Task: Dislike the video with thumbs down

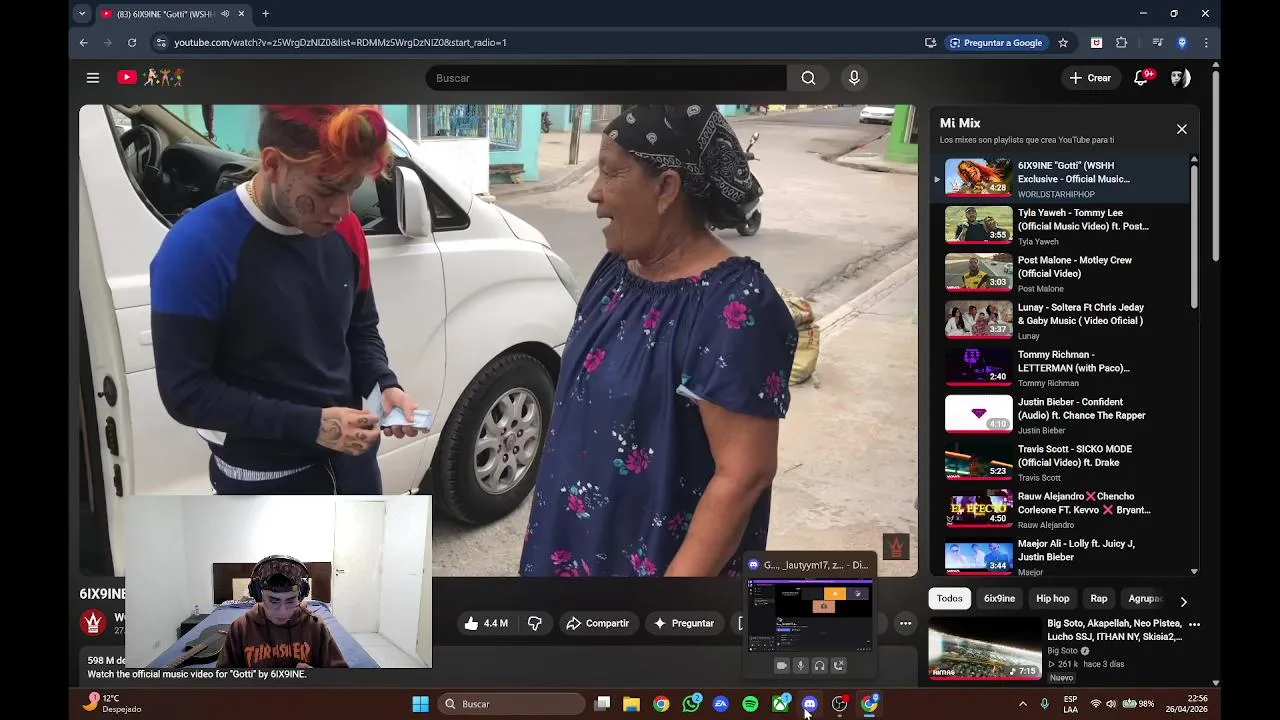Action: coord(535,623)
